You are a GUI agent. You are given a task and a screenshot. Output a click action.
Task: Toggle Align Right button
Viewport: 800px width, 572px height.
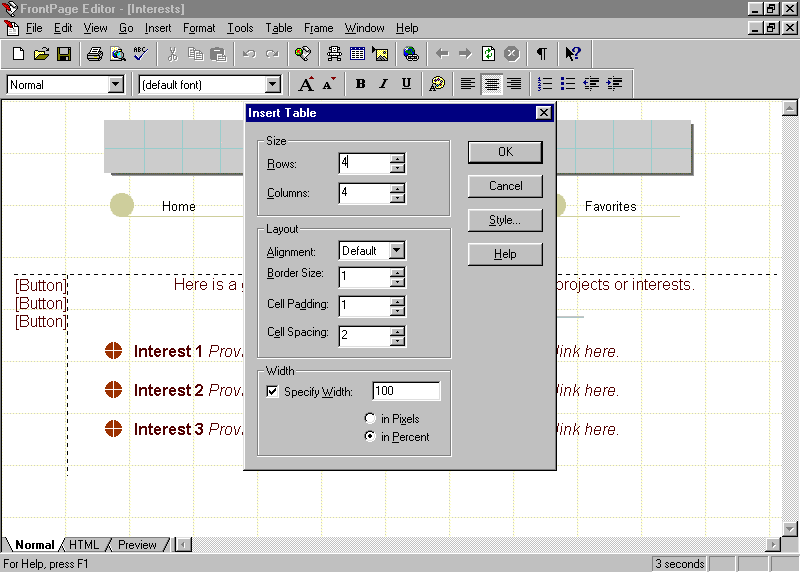(514, 84)
